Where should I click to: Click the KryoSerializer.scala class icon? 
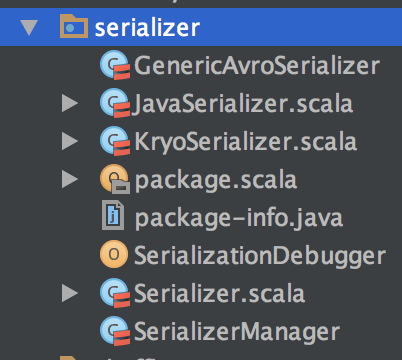click(115, 141)
